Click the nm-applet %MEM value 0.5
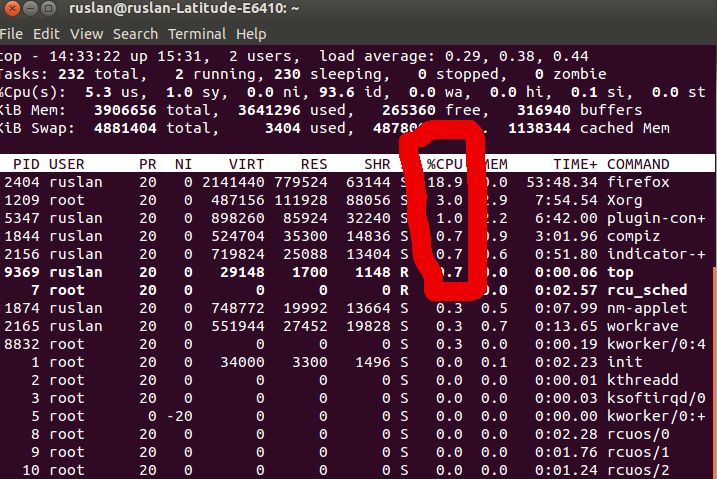This screenshot has height=479, width=717. [494, 308]
